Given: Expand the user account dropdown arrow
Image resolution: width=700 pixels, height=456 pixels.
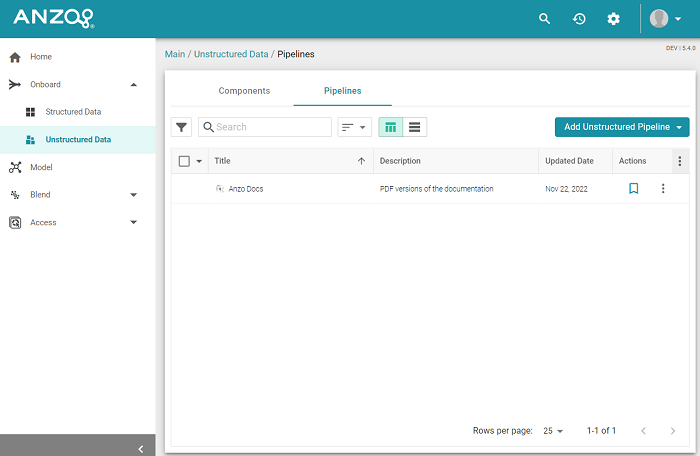Looking at the screenshot, I should (678, 19).
